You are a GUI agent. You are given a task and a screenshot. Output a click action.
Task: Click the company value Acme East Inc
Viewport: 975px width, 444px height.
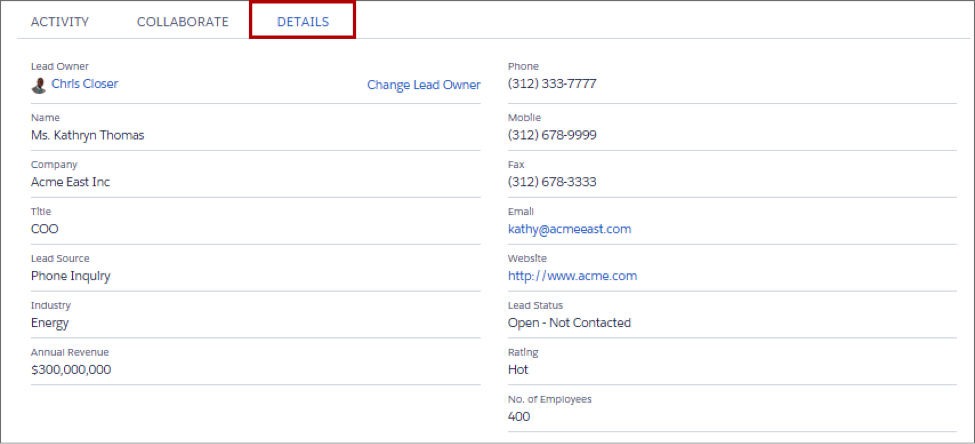pyautogui.click(x=70, y=182)
